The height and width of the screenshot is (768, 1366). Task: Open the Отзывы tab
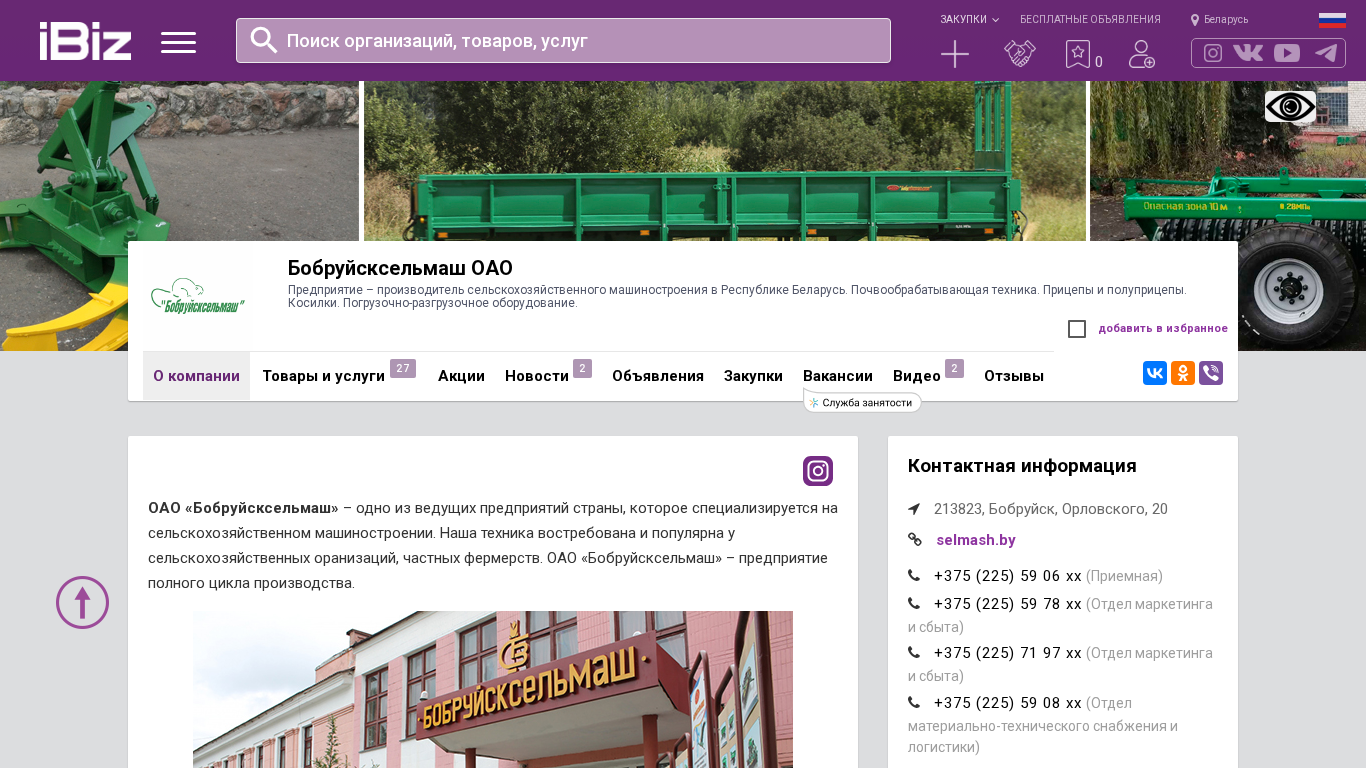coord(1014,376)
